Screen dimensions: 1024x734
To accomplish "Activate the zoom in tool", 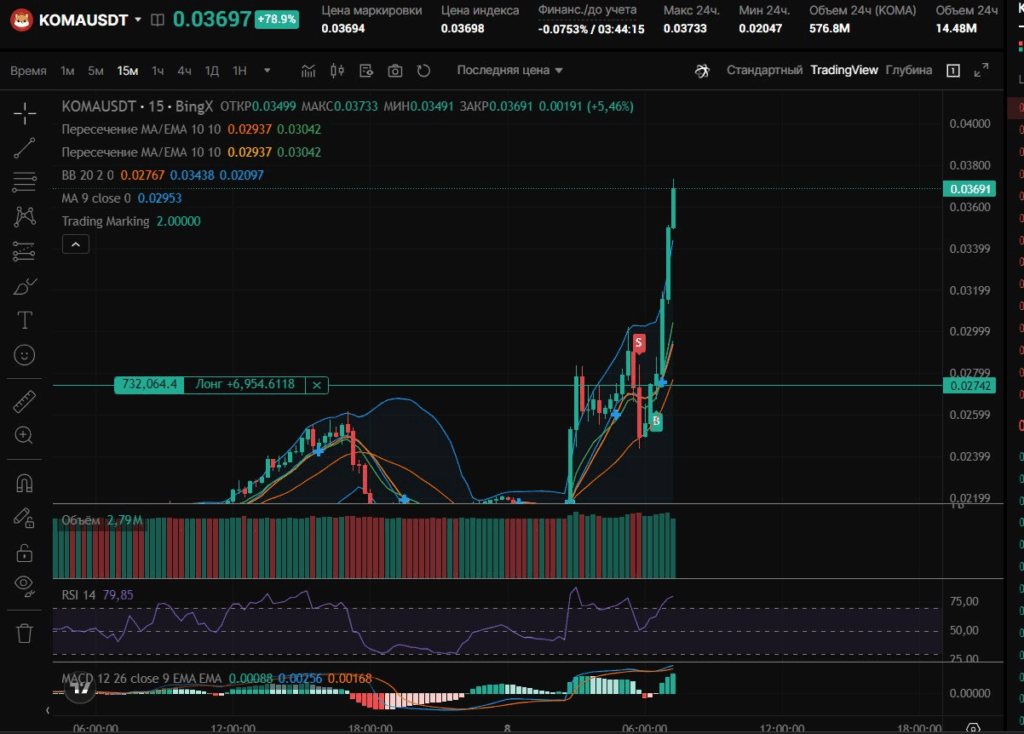I will 25,436.
